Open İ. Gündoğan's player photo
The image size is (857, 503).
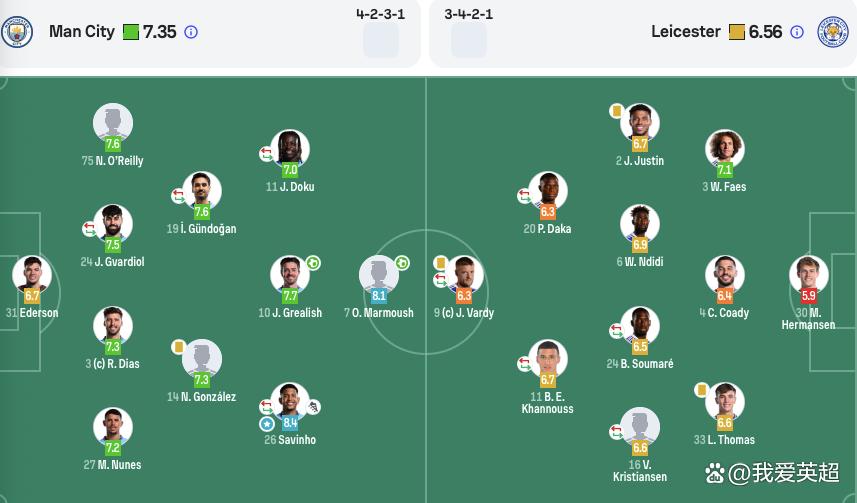tap(202, 190)
